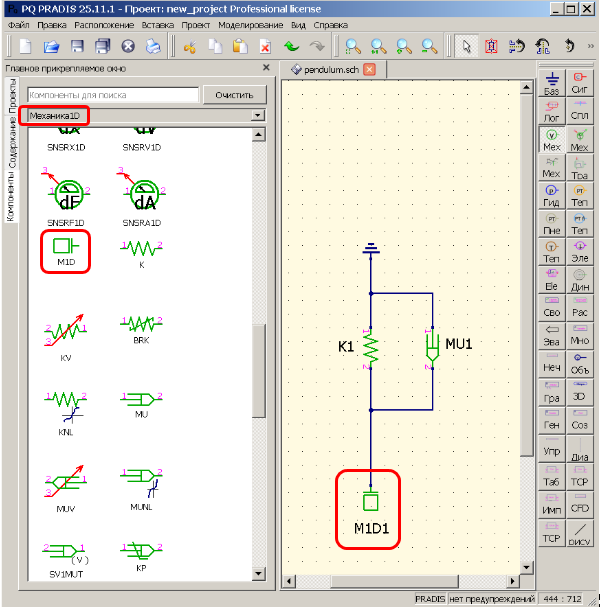
Task: Click the first magnifier zoom icon
Action: tap(353, 46)
